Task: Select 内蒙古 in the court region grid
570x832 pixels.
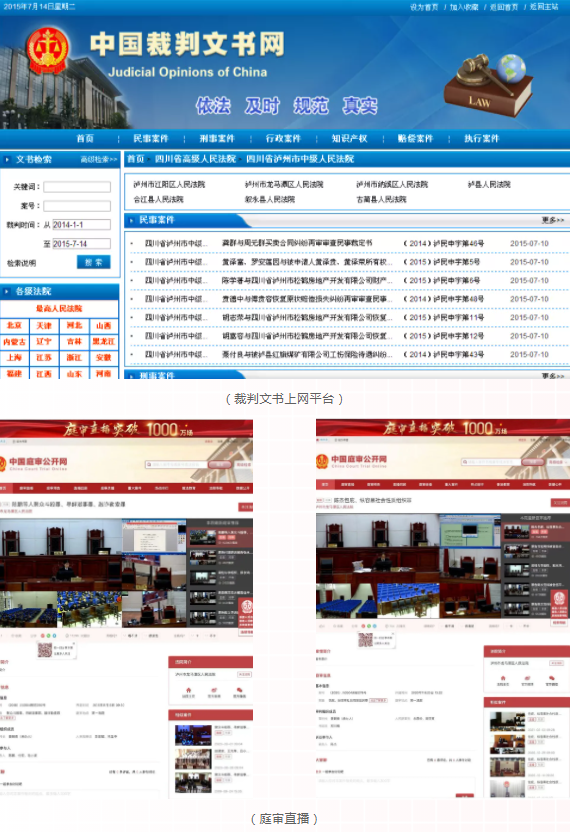Action: [x=14, y=342]
